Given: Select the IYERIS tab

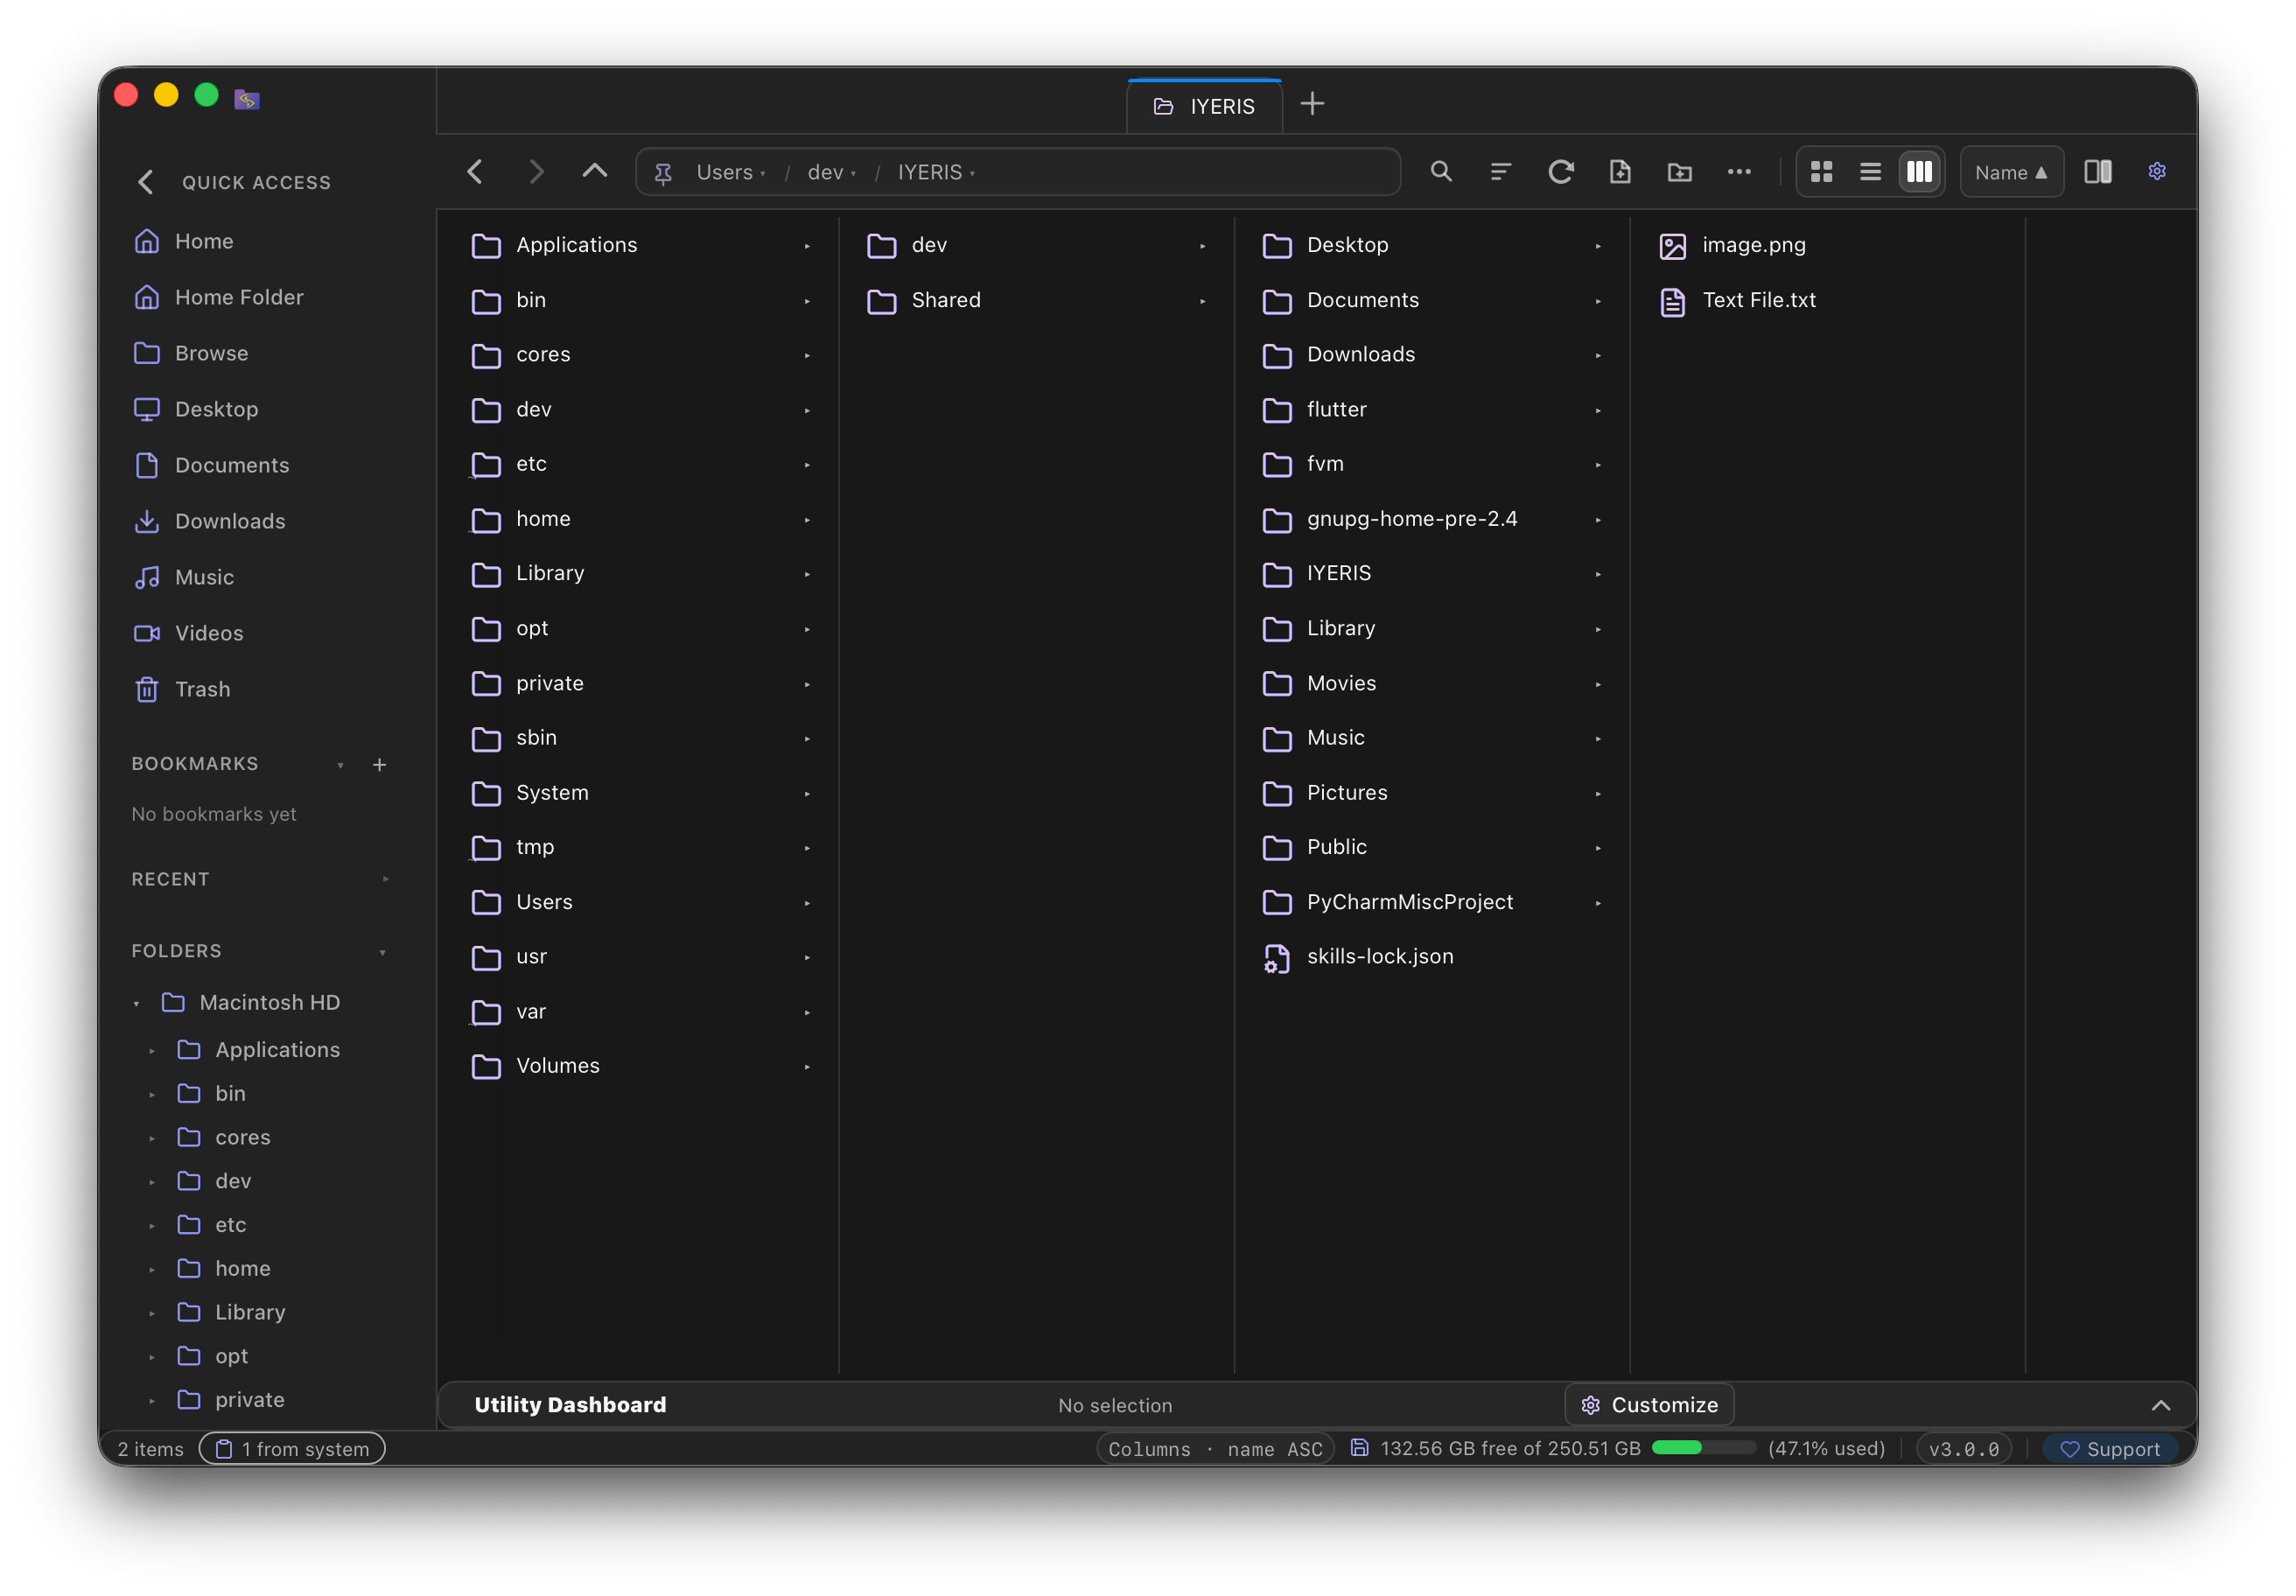Looking at the screenshot, I should pyautogui.click(x=1204, y=106).
